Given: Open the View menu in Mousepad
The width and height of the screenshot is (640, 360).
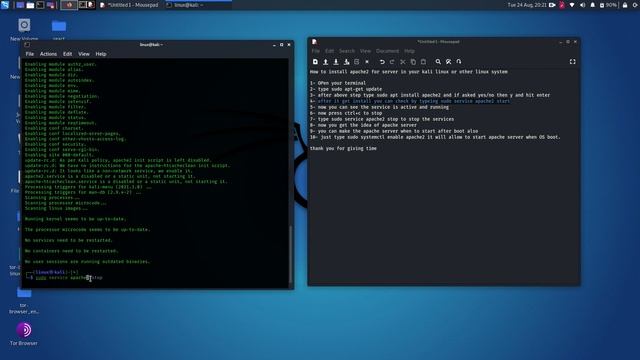Looking at the screenshot, I should click(x=365, y=51).
